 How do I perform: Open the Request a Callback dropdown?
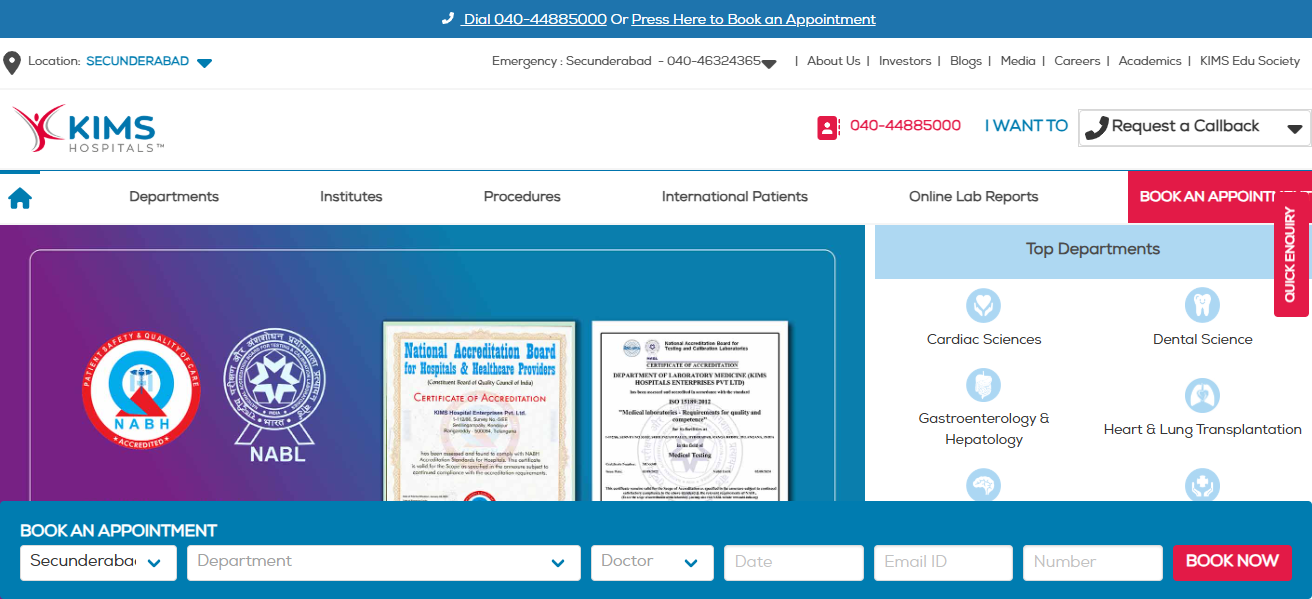click(x=1194, y=127)
